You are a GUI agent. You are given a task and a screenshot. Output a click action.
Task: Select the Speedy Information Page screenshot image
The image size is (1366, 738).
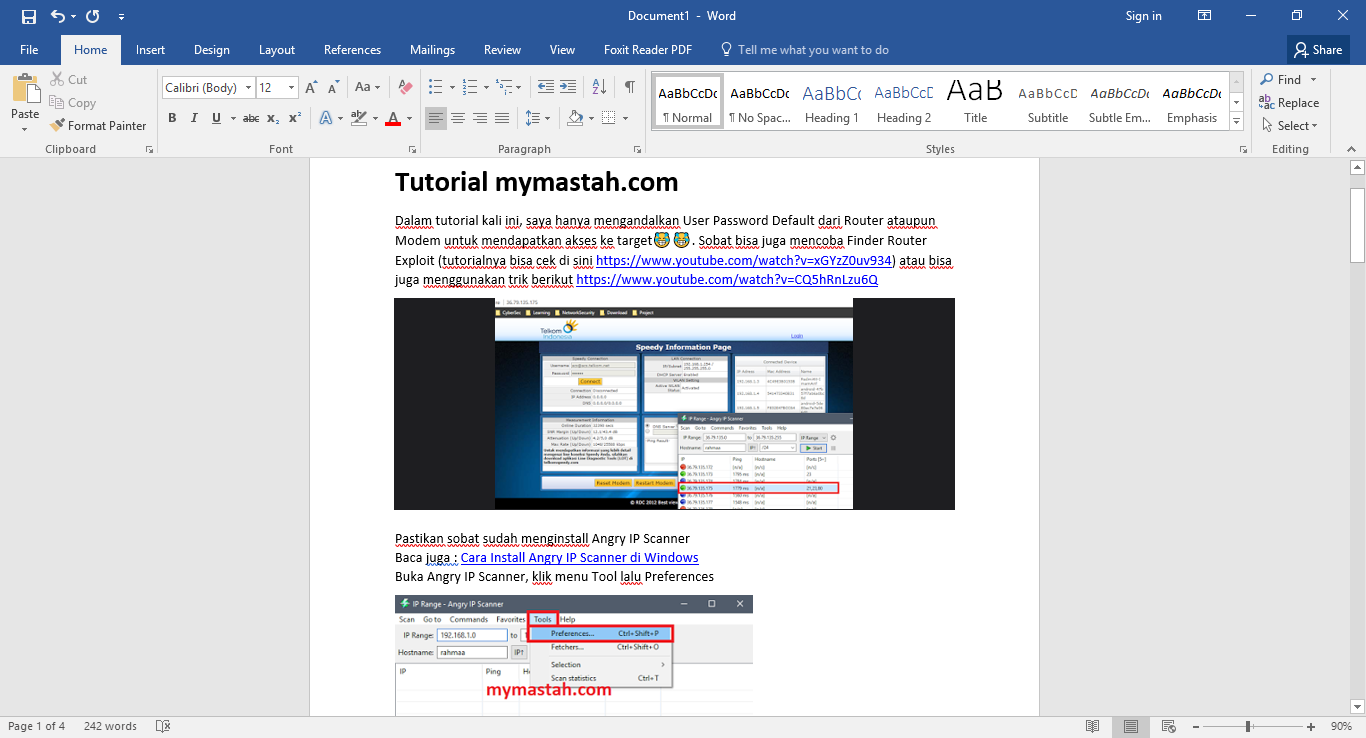click(x=674, y=403)
